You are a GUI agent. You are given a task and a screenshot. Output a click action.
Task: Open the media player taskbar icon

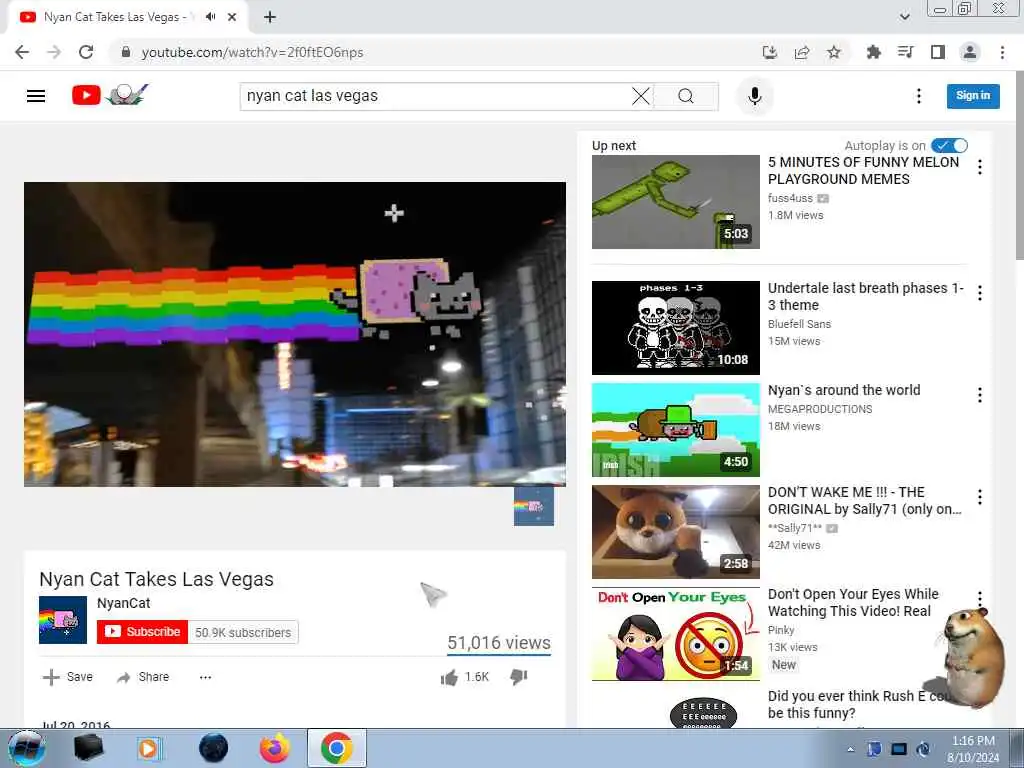(x=150, y=748)
